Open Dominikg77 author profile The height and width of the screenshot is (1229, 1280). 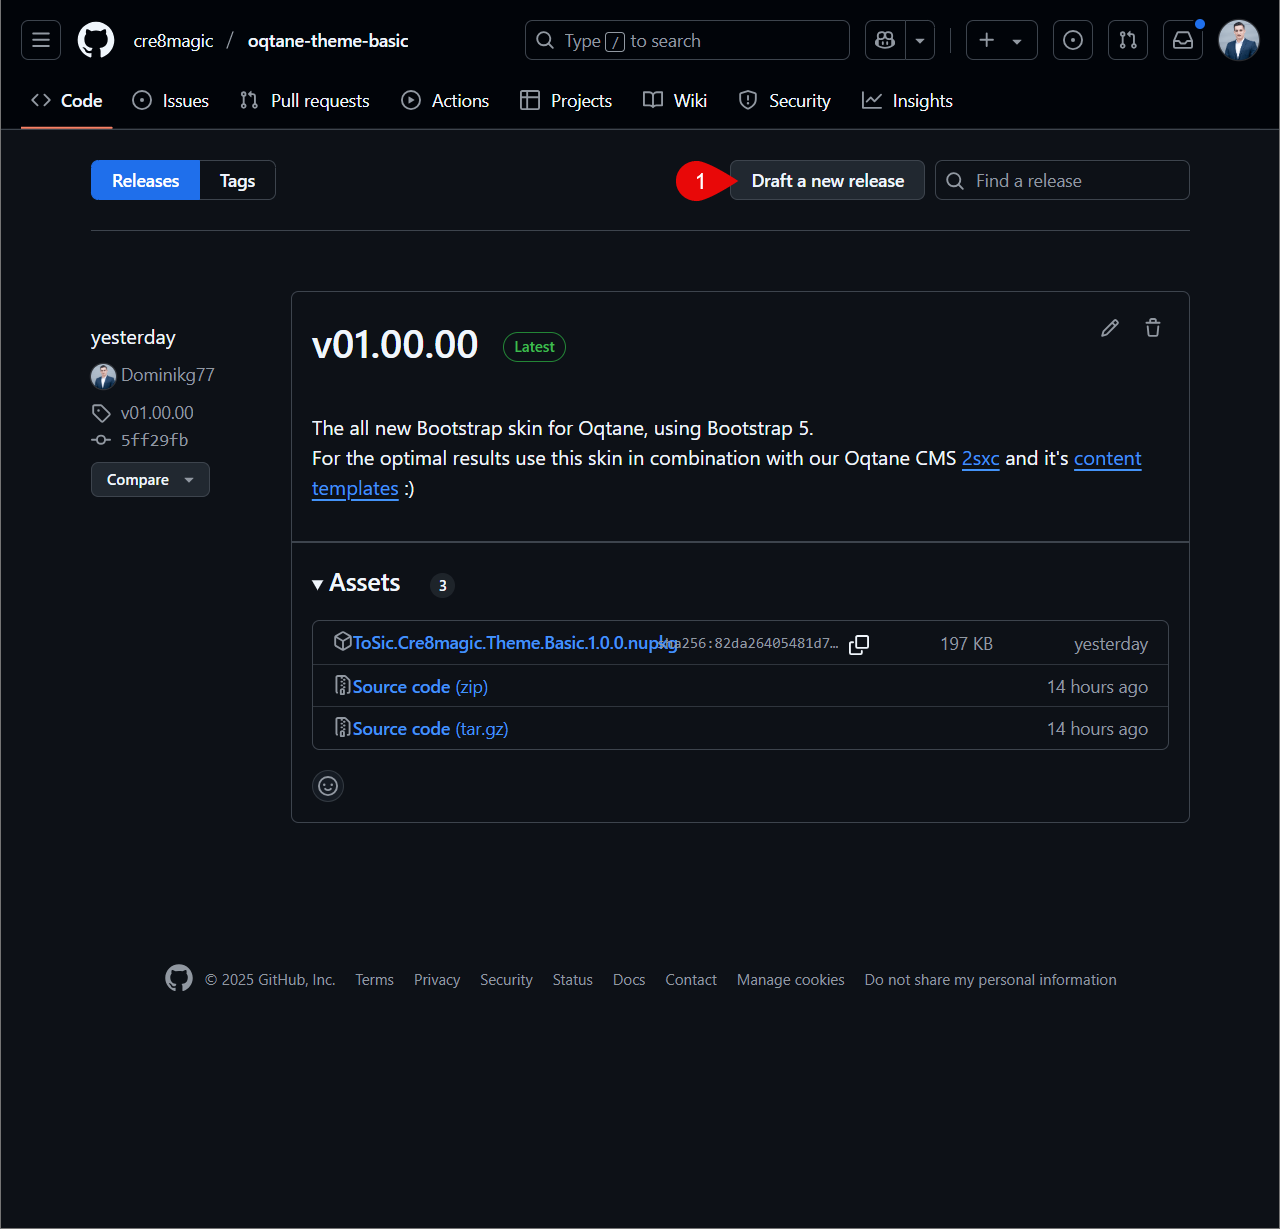(x=168, y=375)
